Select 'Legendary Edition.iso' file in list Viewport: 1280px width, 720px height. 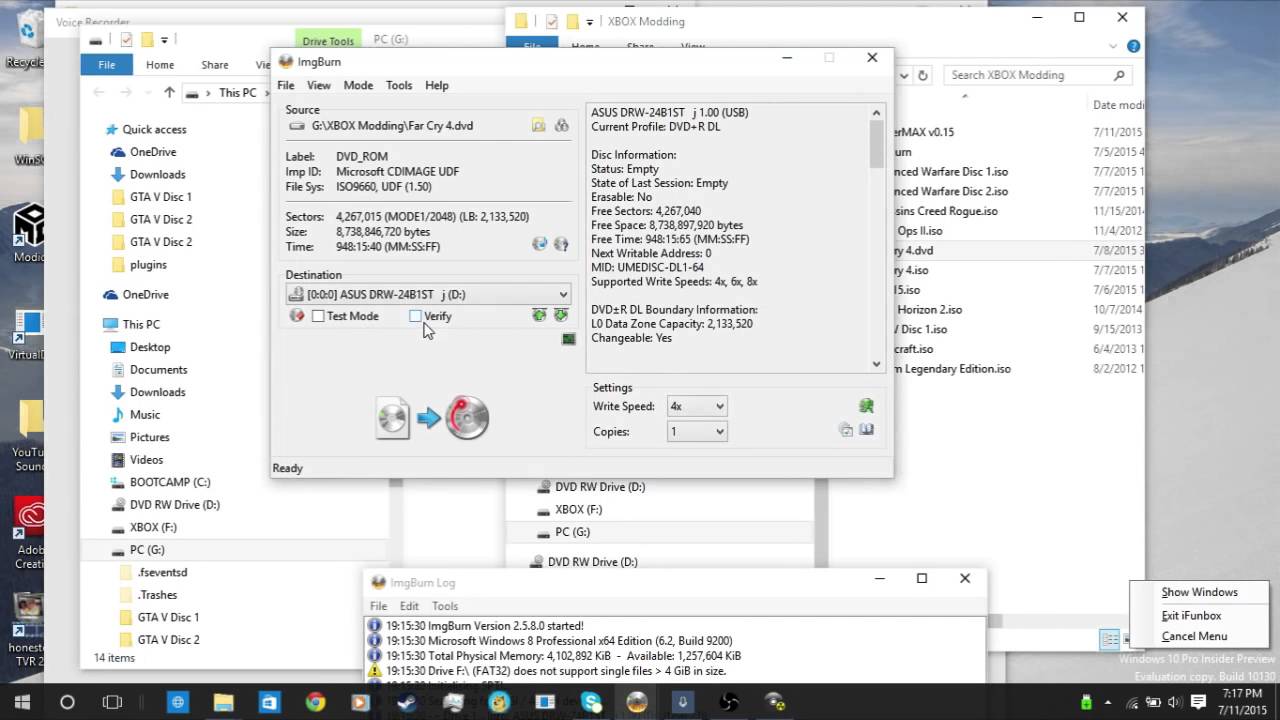coord(953,369)
